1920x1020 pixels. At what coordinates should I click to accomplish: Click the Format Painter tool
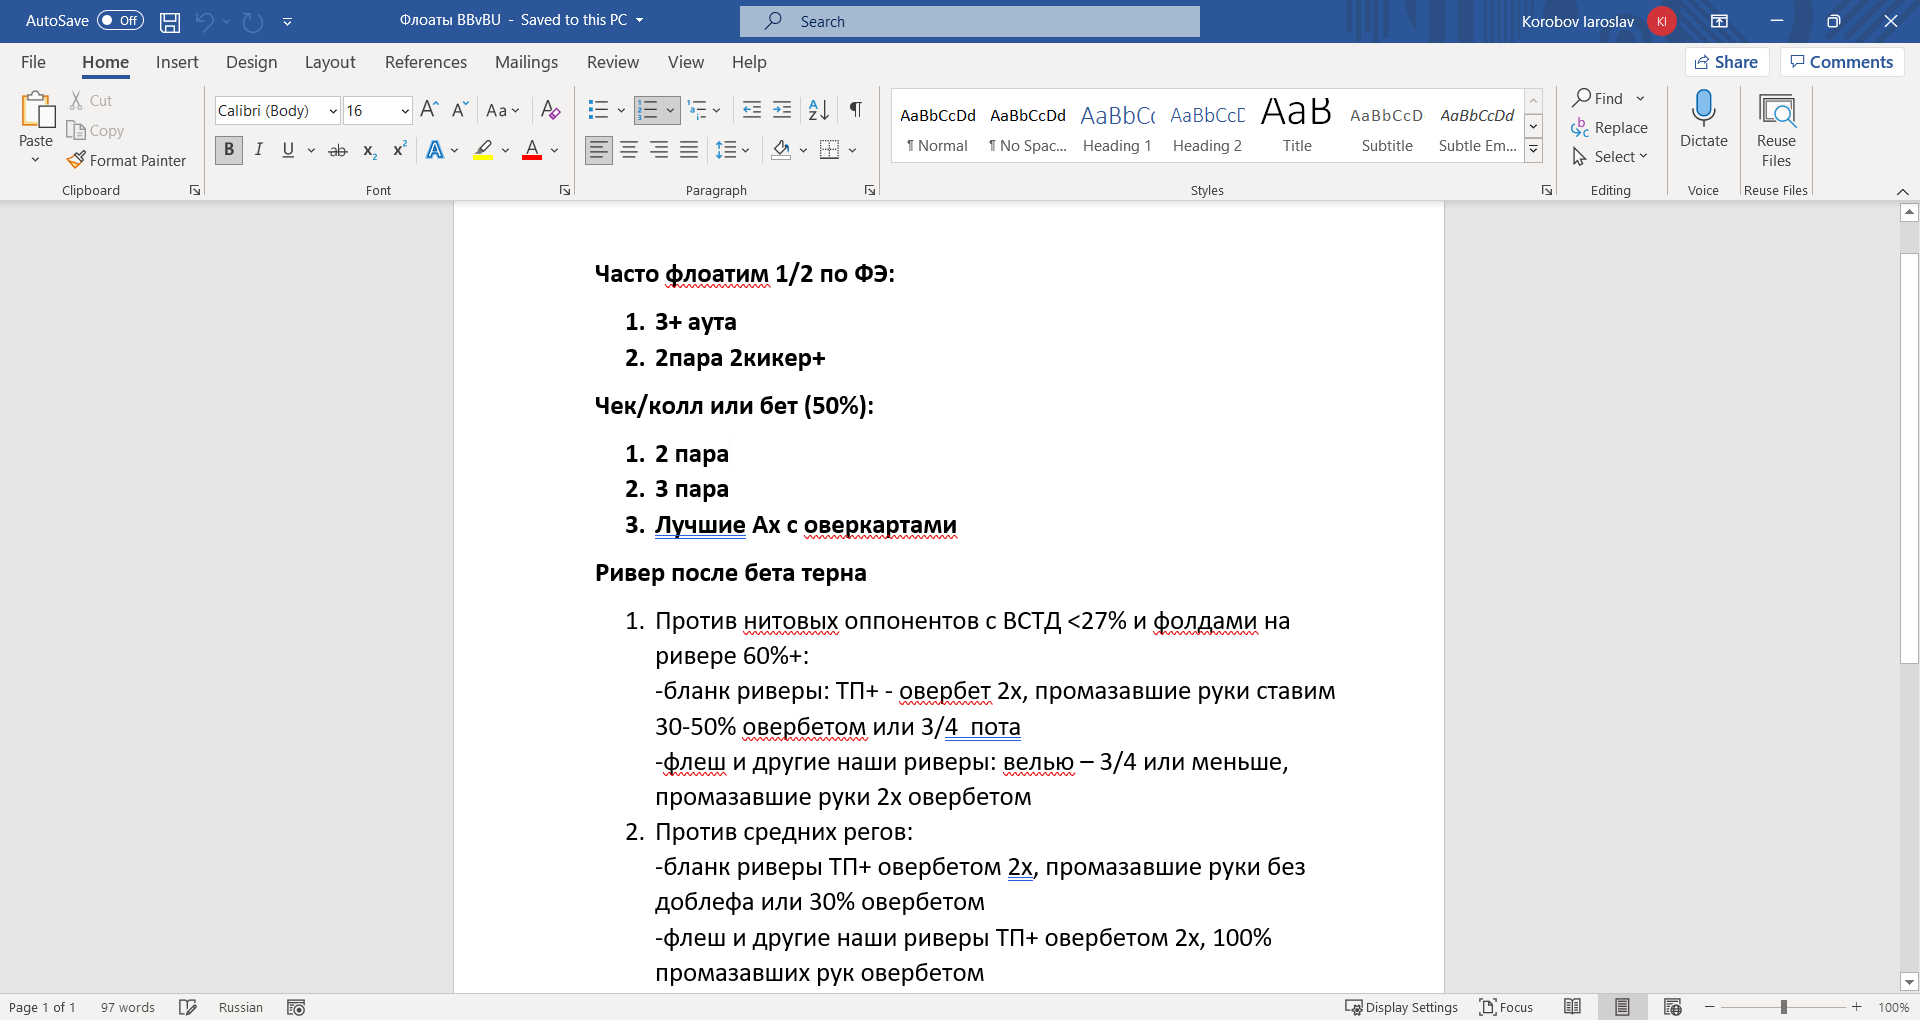pyautogui.click(x=127, y=160)
